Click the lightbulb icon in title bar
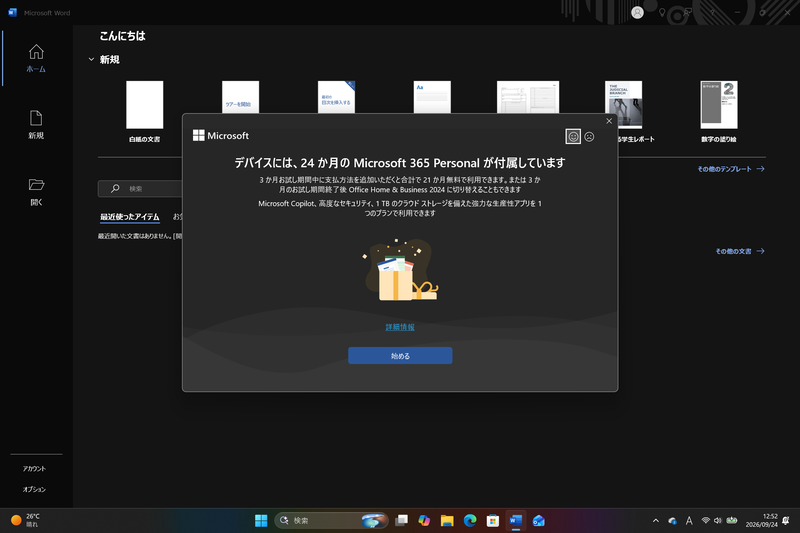 662,12
